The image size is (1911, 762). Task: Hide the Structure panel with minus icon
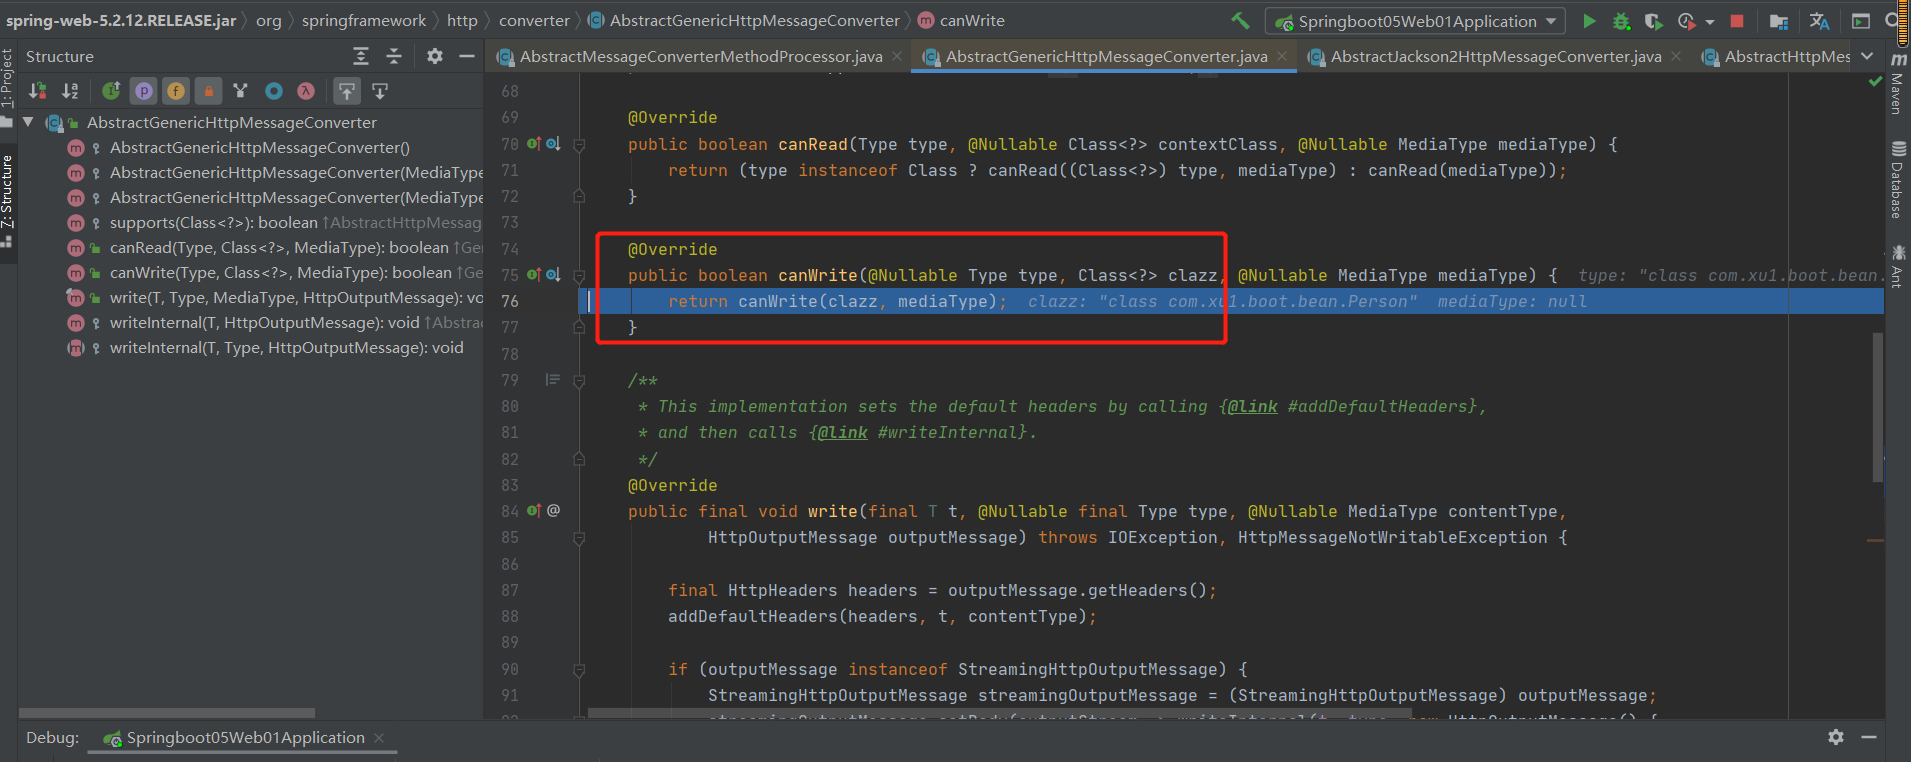[x=466, y=56]
